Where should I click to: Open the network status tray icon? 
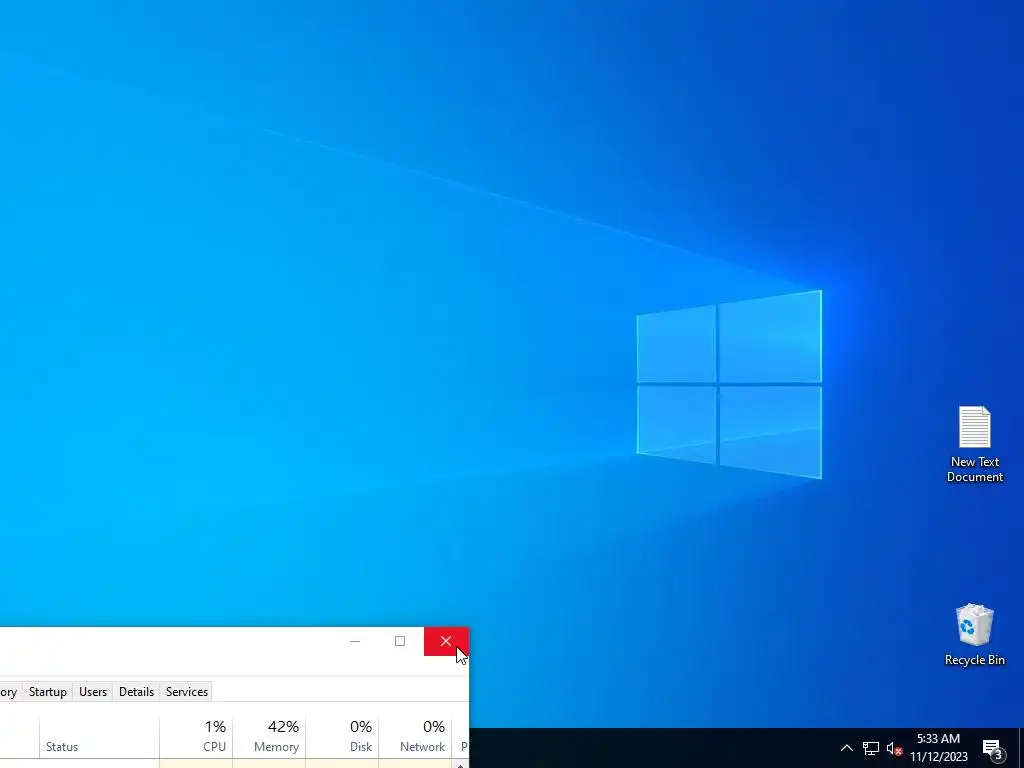tap(871, 748)
